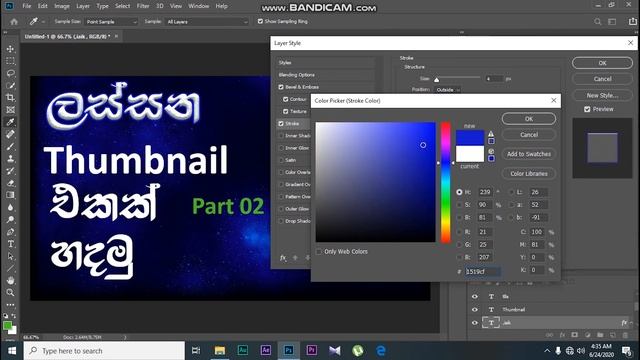The image size is (640, 360).
Task: Select the Healing Brush tool
Action: [10, 134]
